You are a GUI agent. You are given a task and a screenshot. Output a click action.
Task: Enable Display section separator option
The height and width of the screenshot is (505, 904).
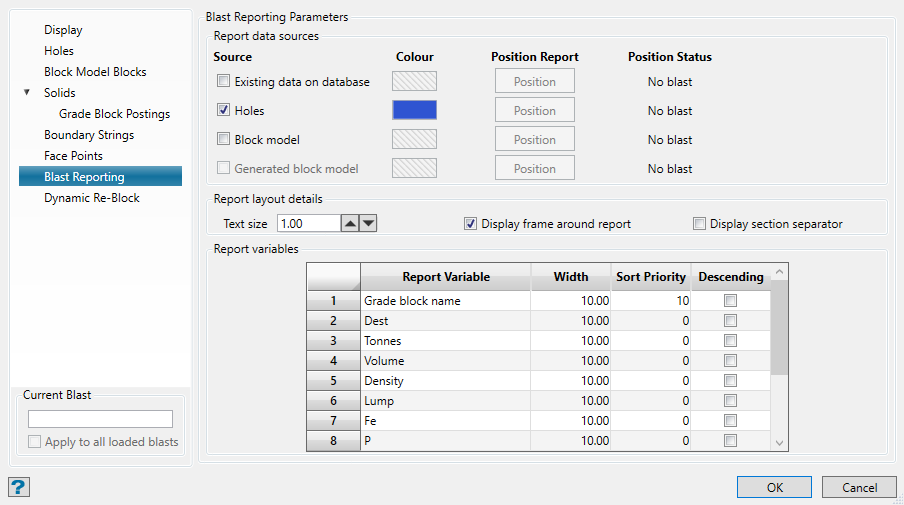tap(700, 224)
